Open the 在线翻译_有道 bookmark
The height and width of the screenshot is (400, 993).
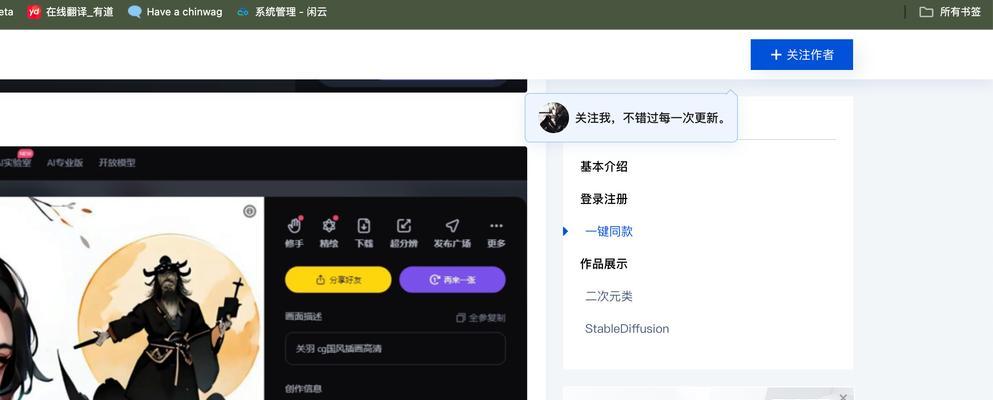pos(70,11)
